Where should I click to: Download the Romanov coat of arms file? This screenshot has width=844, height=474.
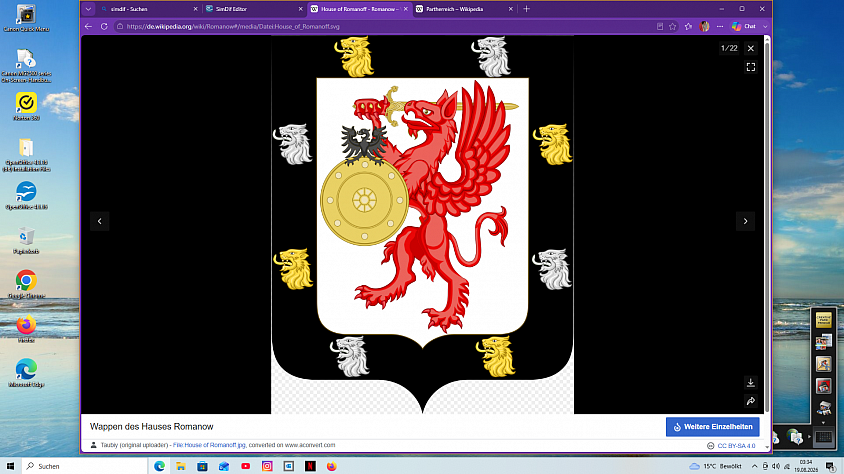750,383
